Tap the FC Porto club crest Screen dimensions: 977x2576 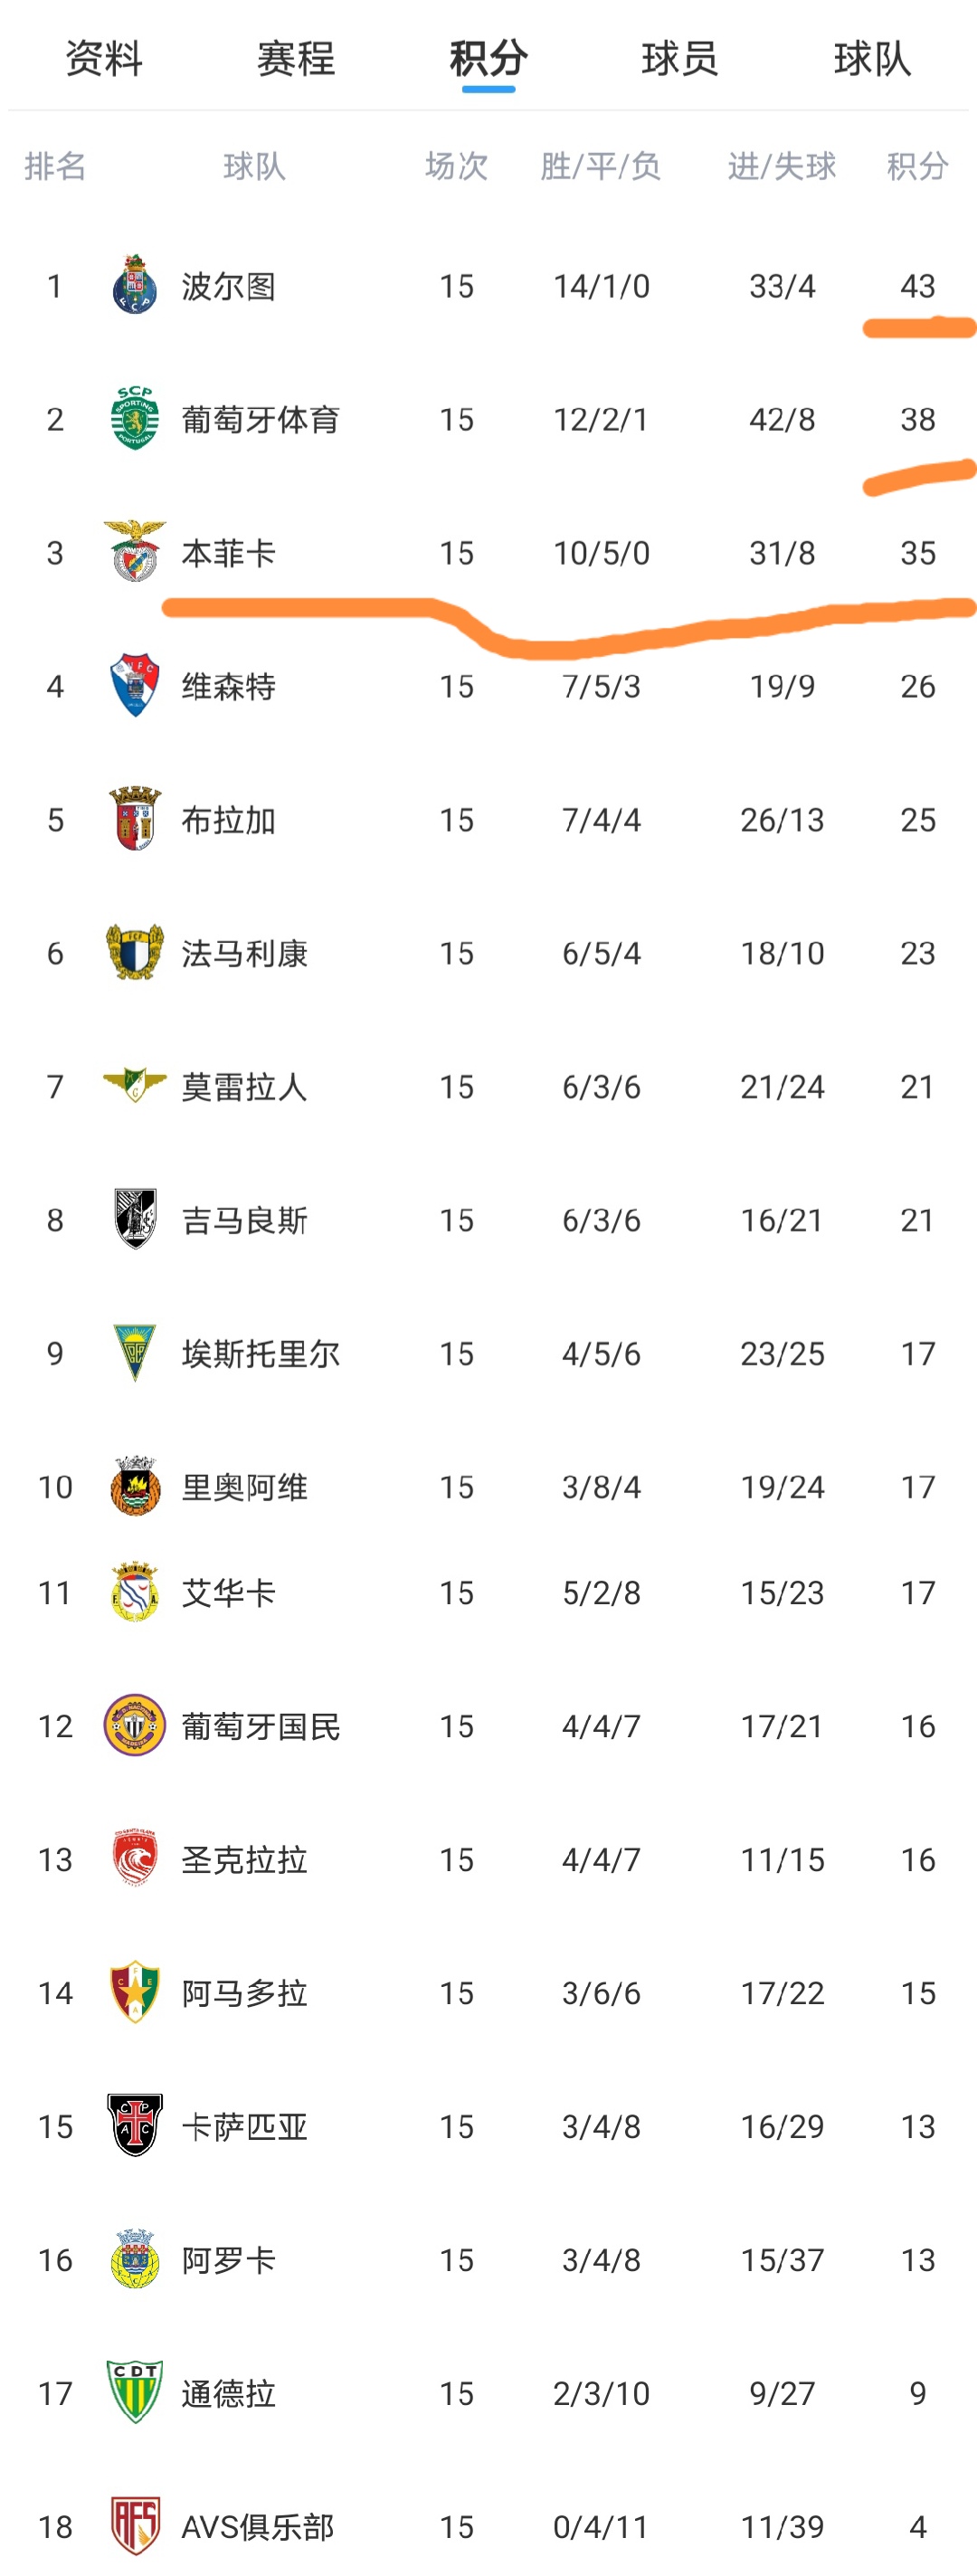click(x=134, y=285)
